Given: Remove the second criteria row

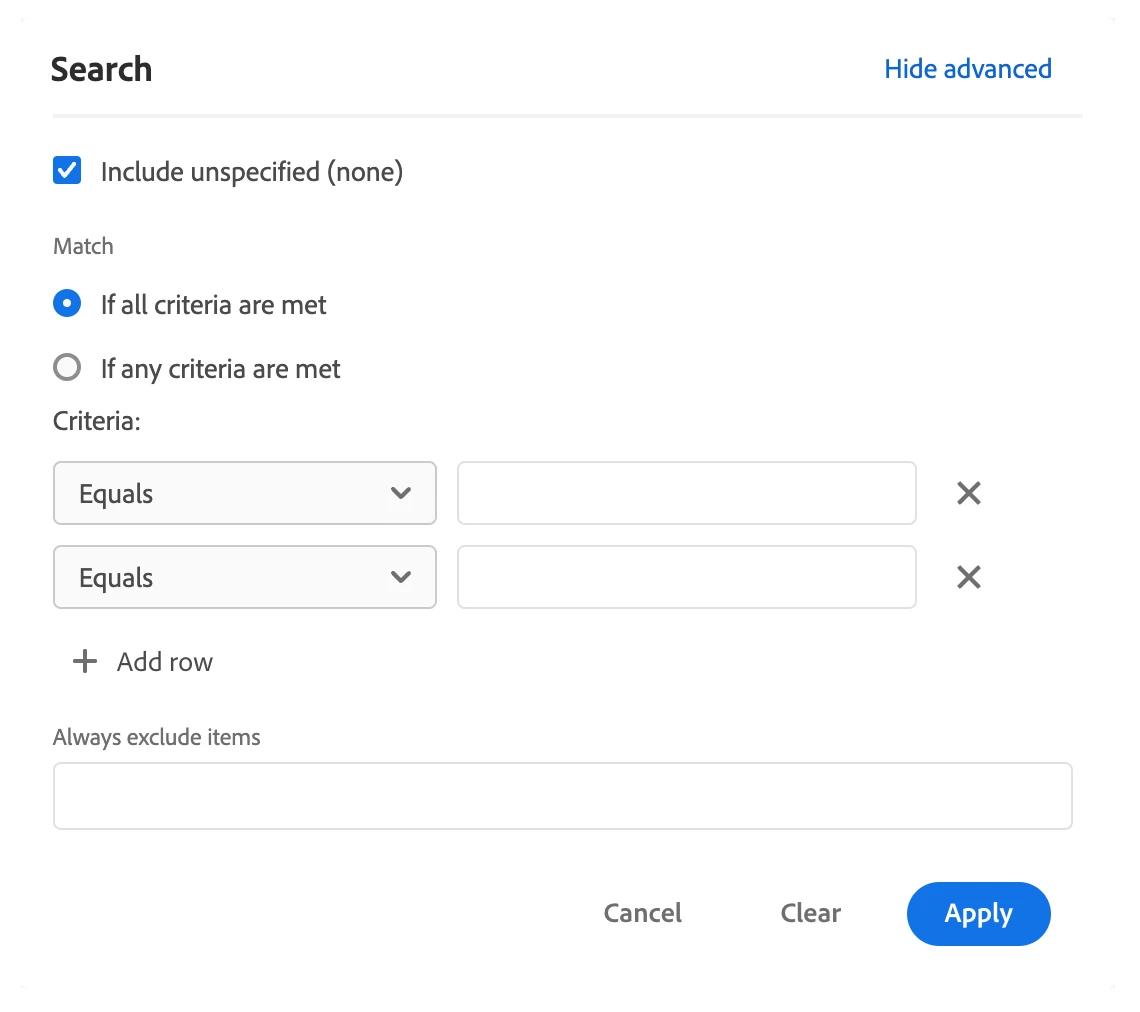Looking at the screenshot, I should 968,577.
